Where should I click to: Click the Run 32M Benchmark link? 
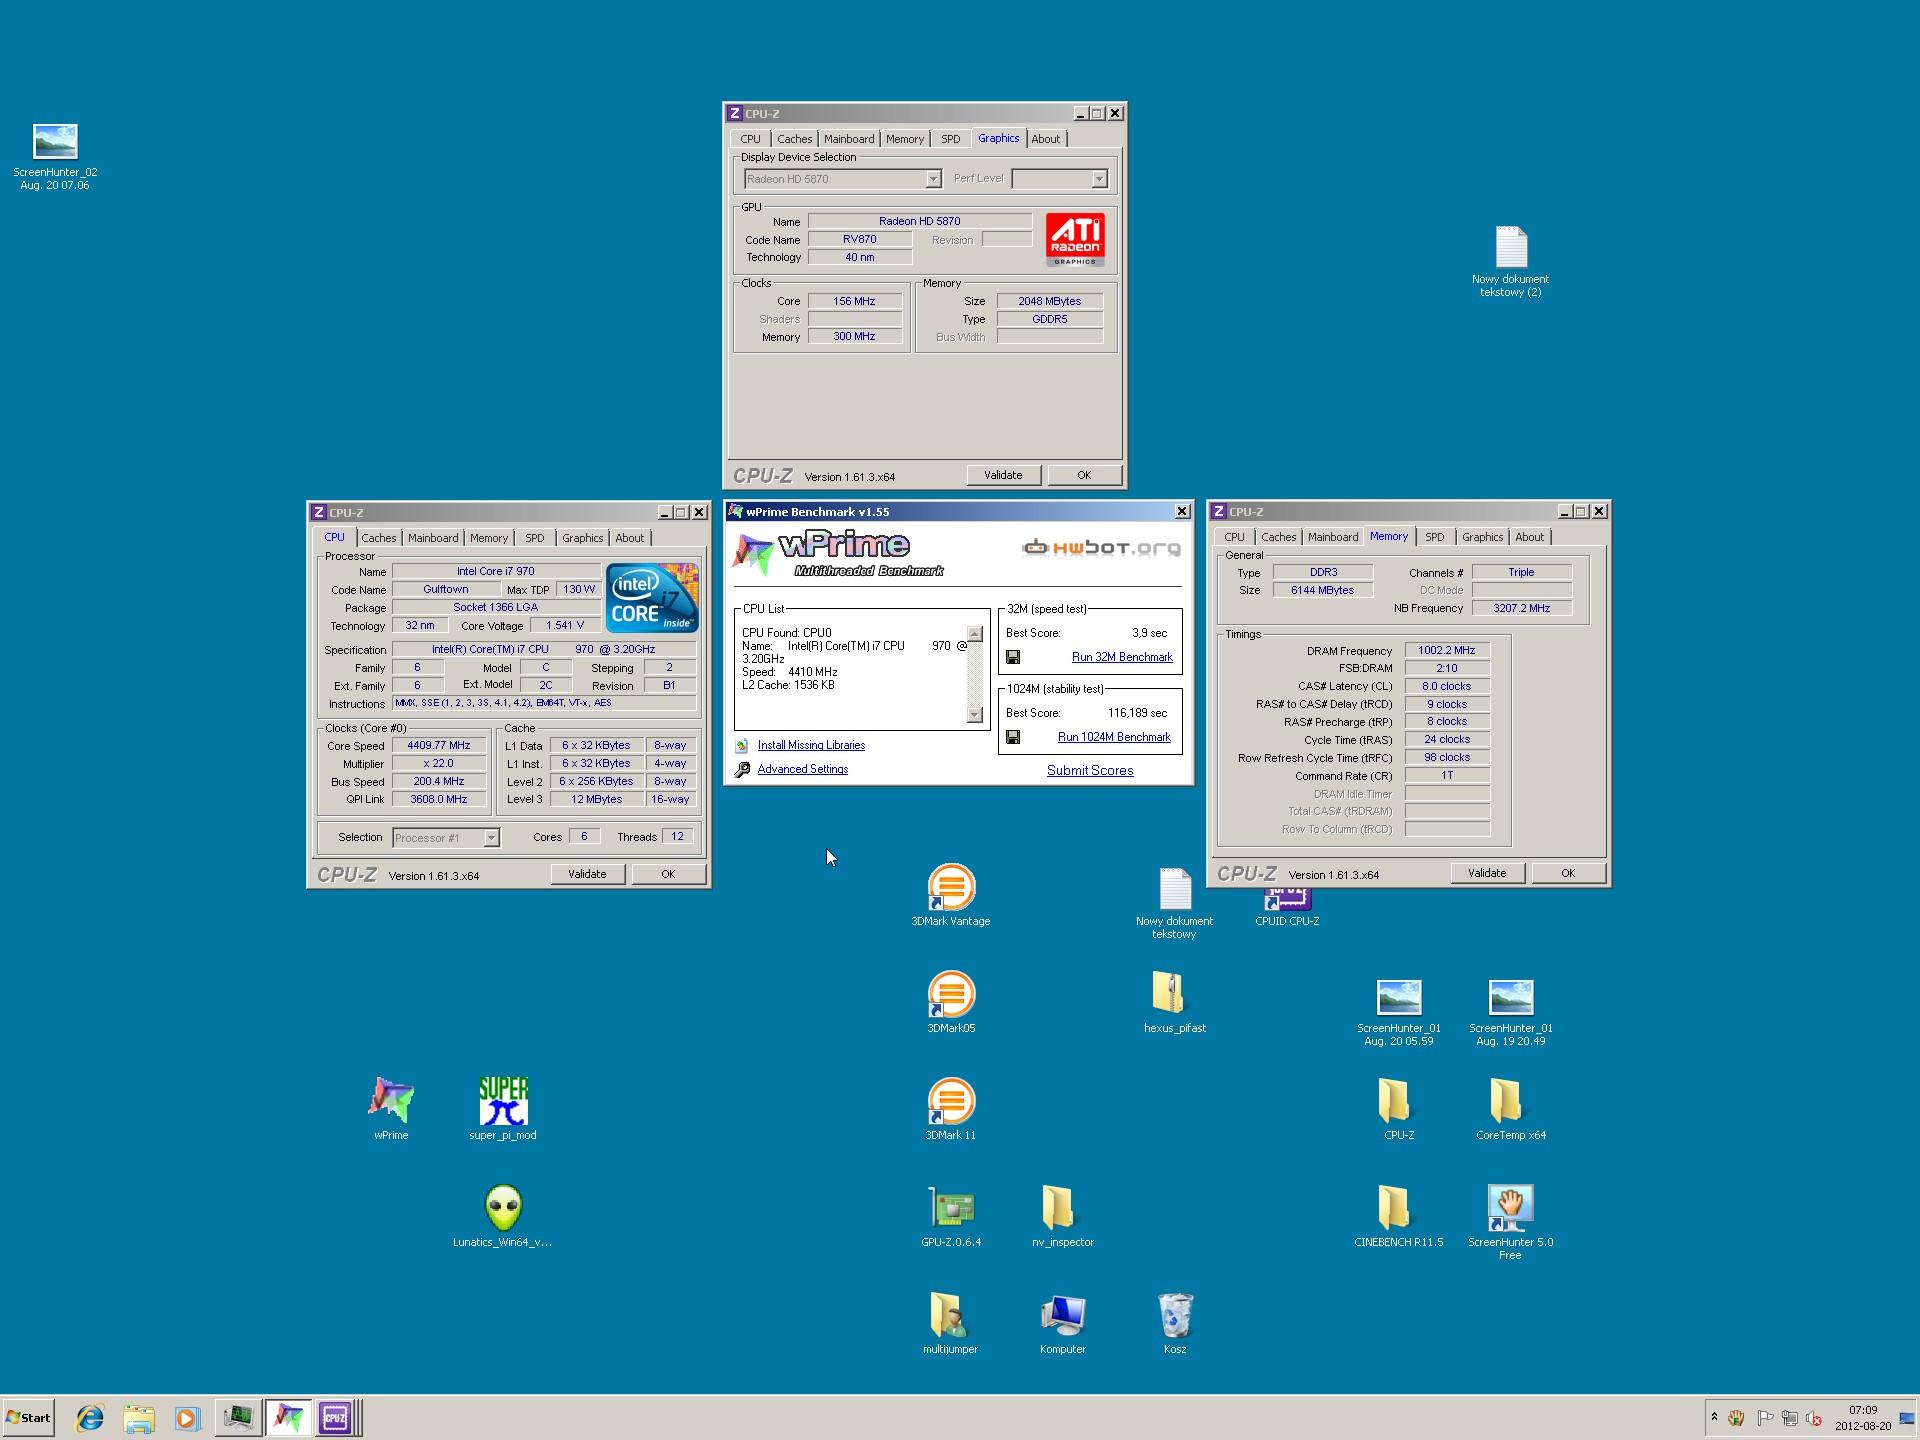pyautogui.click(x=1122, y=657)
